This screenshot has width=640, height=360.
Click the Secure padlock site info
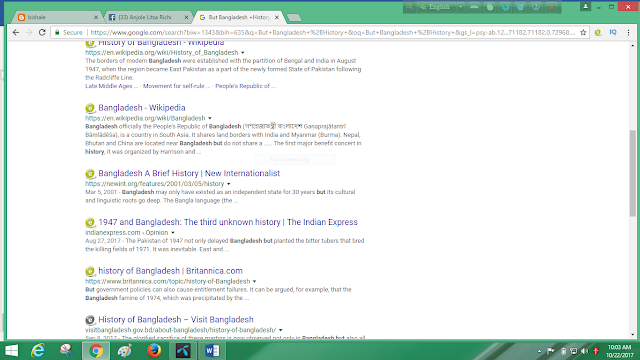tap(69, 32)
